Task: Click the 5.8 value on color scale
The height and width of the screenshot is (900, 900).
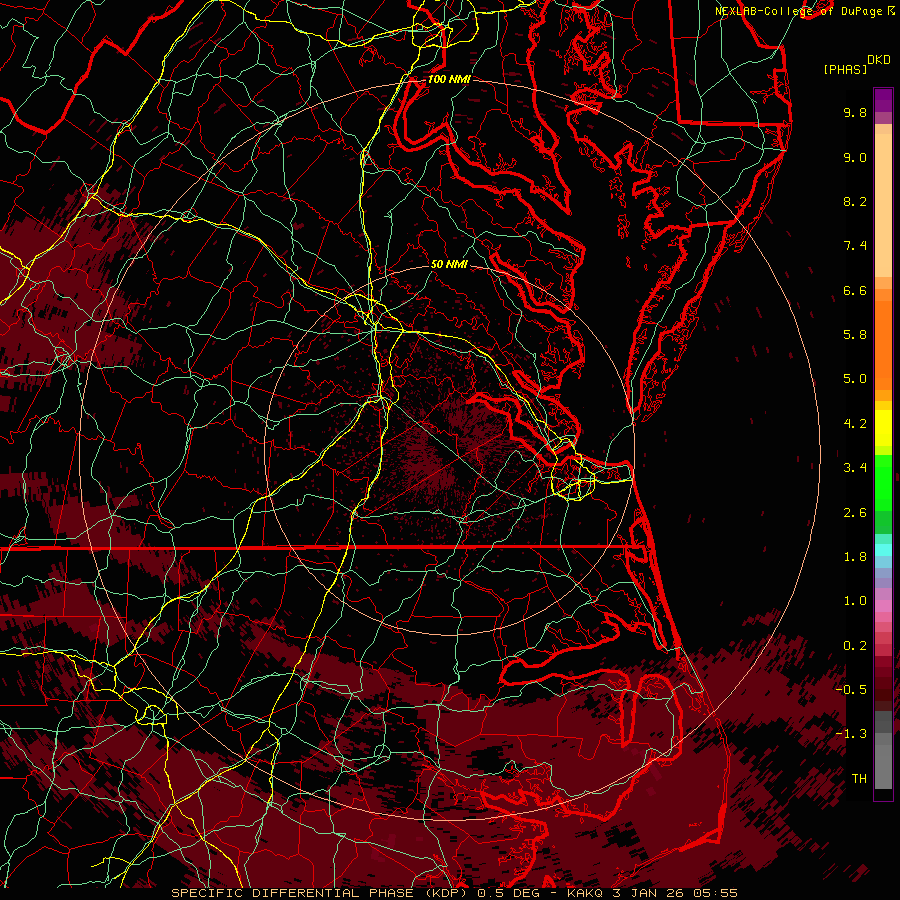Action: click(855, 335)
